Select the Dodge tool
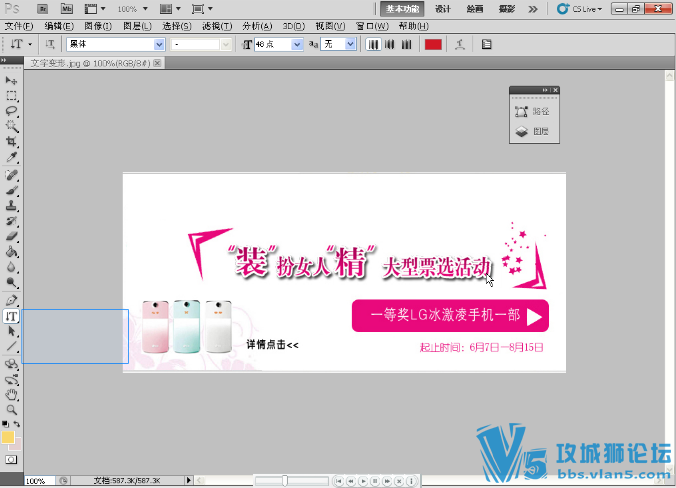676x488 pixels. tap(11, 283)
